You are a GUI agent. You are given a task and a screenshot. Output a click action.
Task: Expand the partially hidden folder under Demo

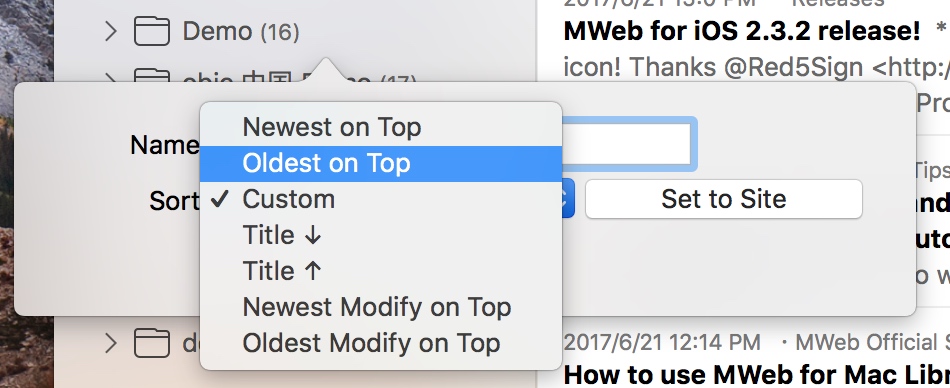click(x=110, y=76)
